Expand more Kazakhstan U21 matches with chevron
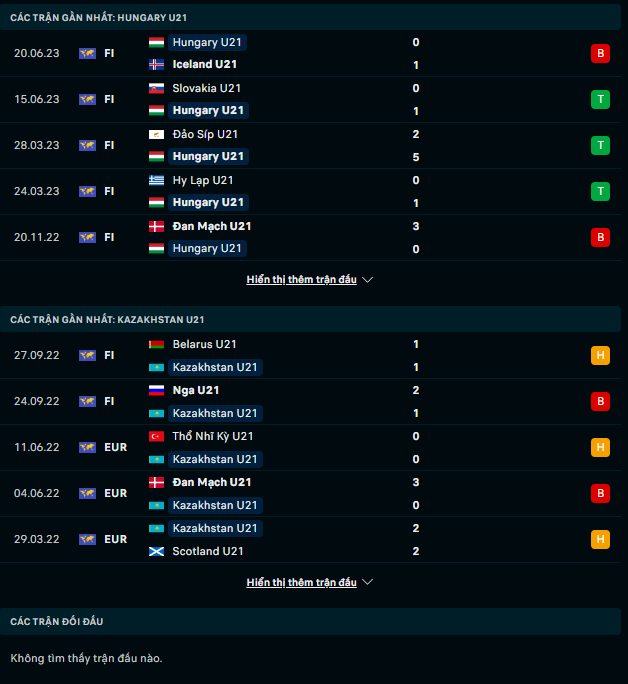 click(x=367, y=582)
